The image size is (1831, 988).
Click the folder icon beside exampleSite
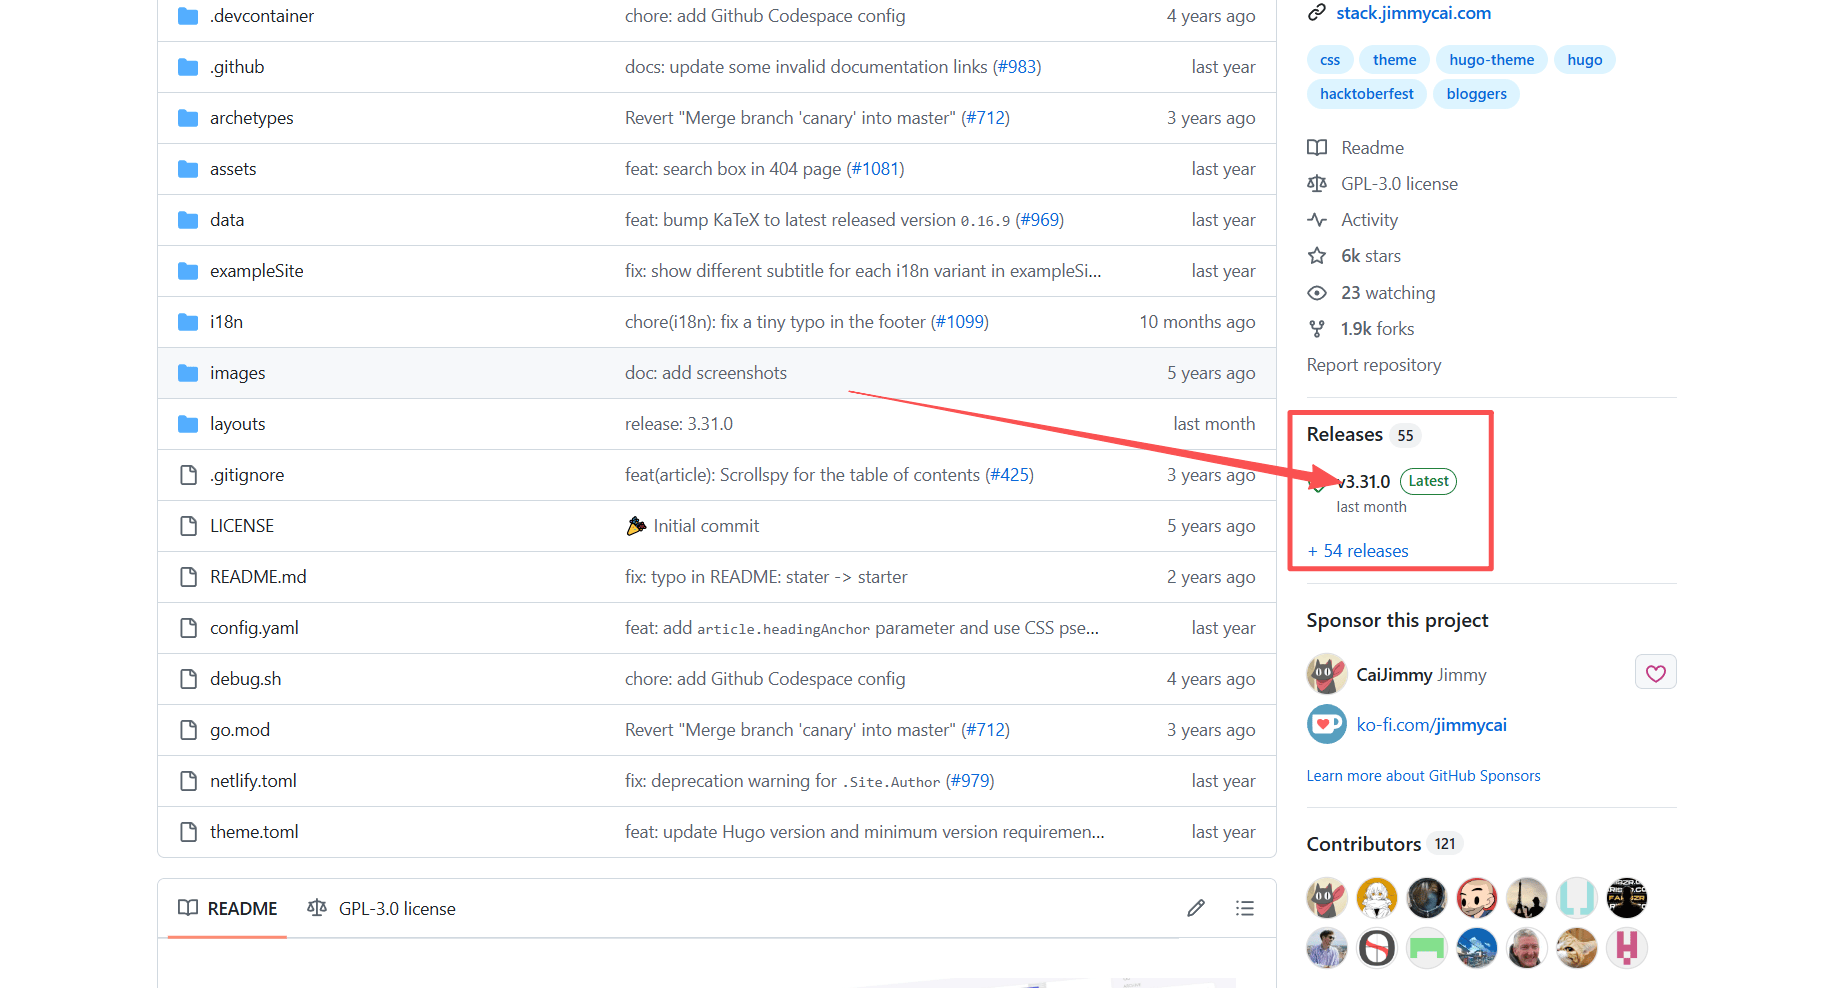[188, 270]
